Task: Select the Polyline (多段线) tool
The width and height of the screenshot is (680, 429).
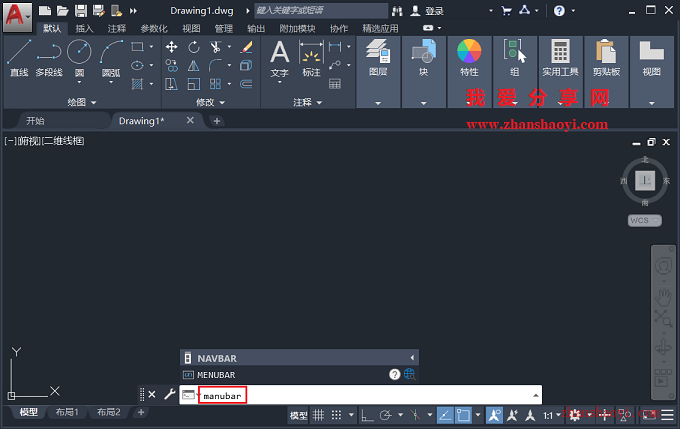Action: (x=49, y=58)
